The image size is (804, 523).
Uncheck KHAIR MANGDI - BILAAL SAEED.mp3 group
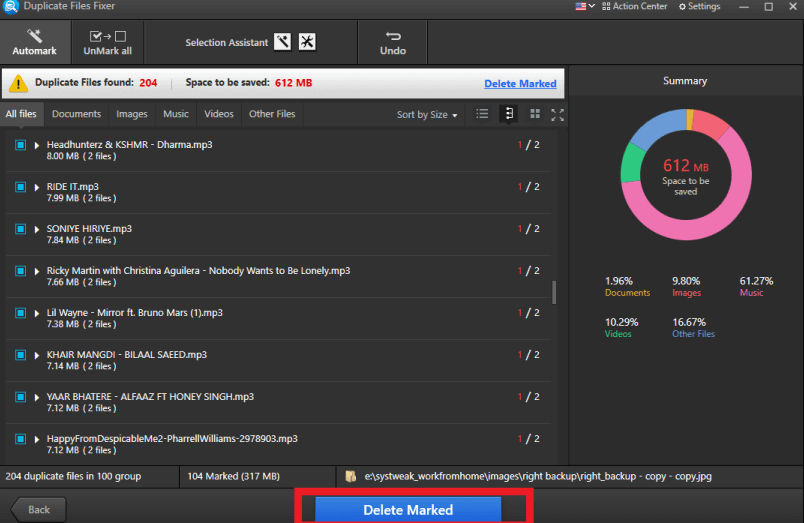click(x=20, y=355)
